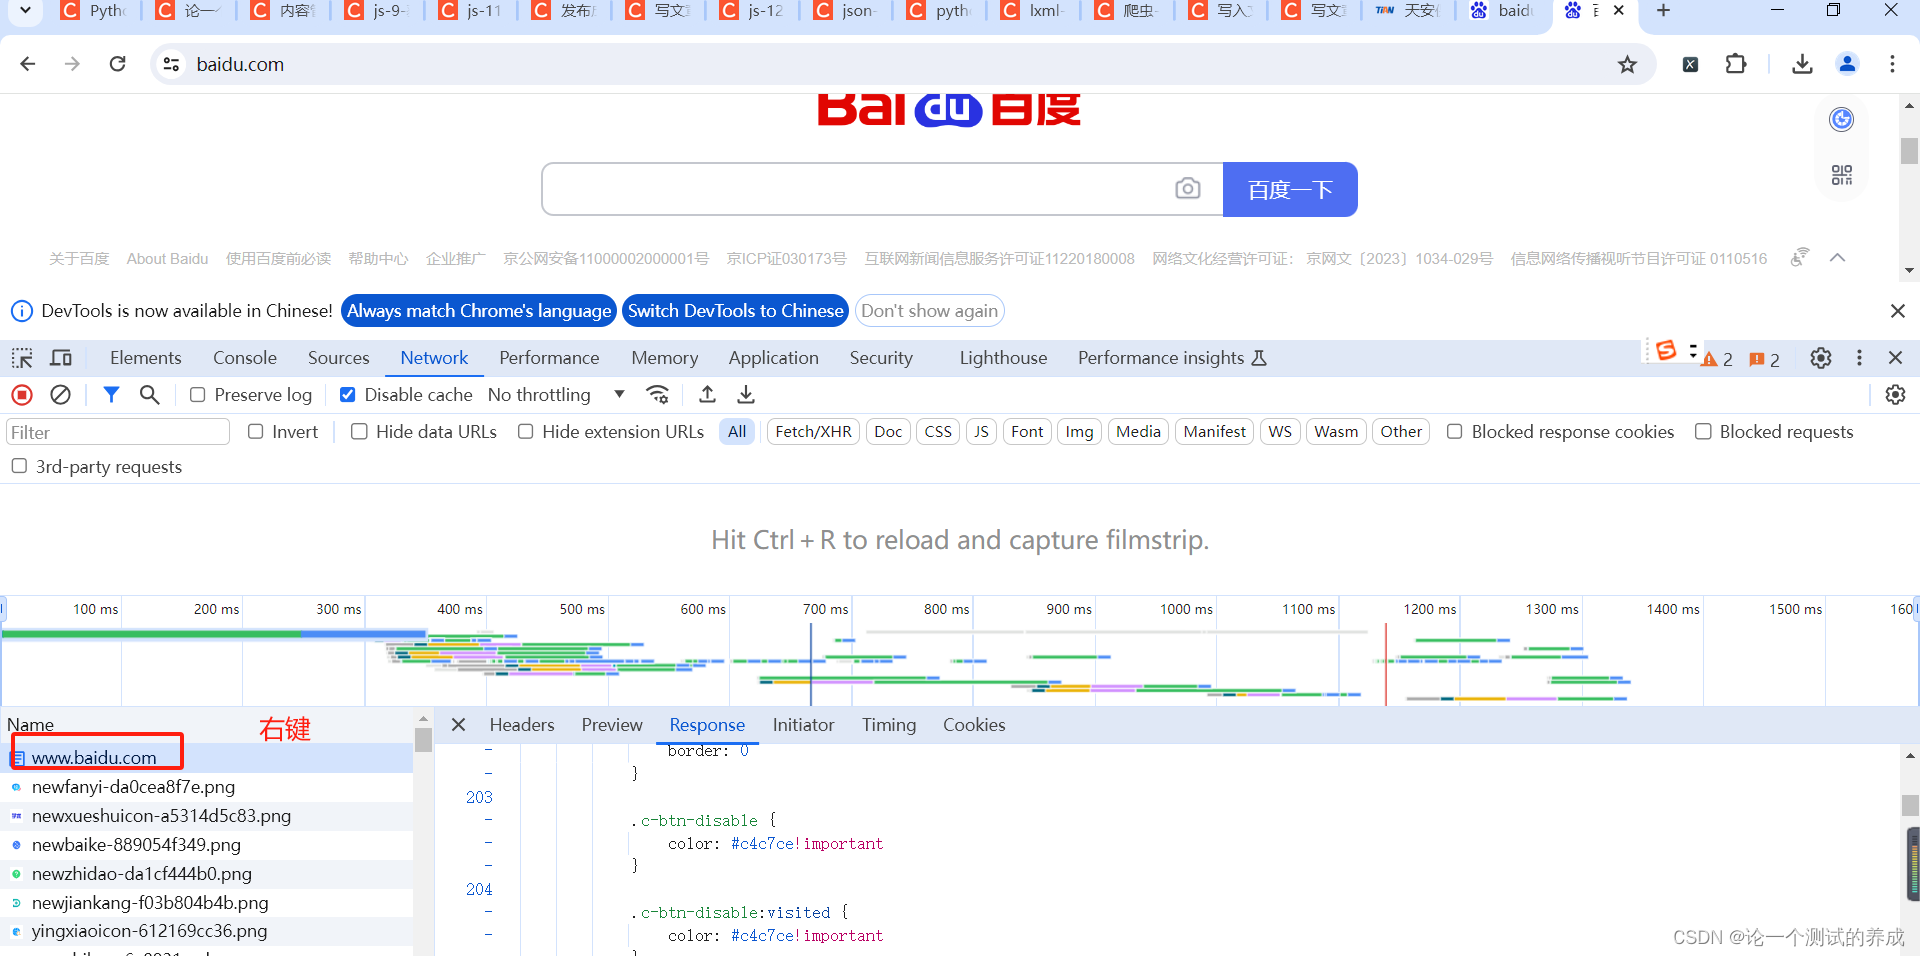This screenshot has height=956, width=1920.
Task: Select the Img type filter
Action: [x=1079, y=432]
